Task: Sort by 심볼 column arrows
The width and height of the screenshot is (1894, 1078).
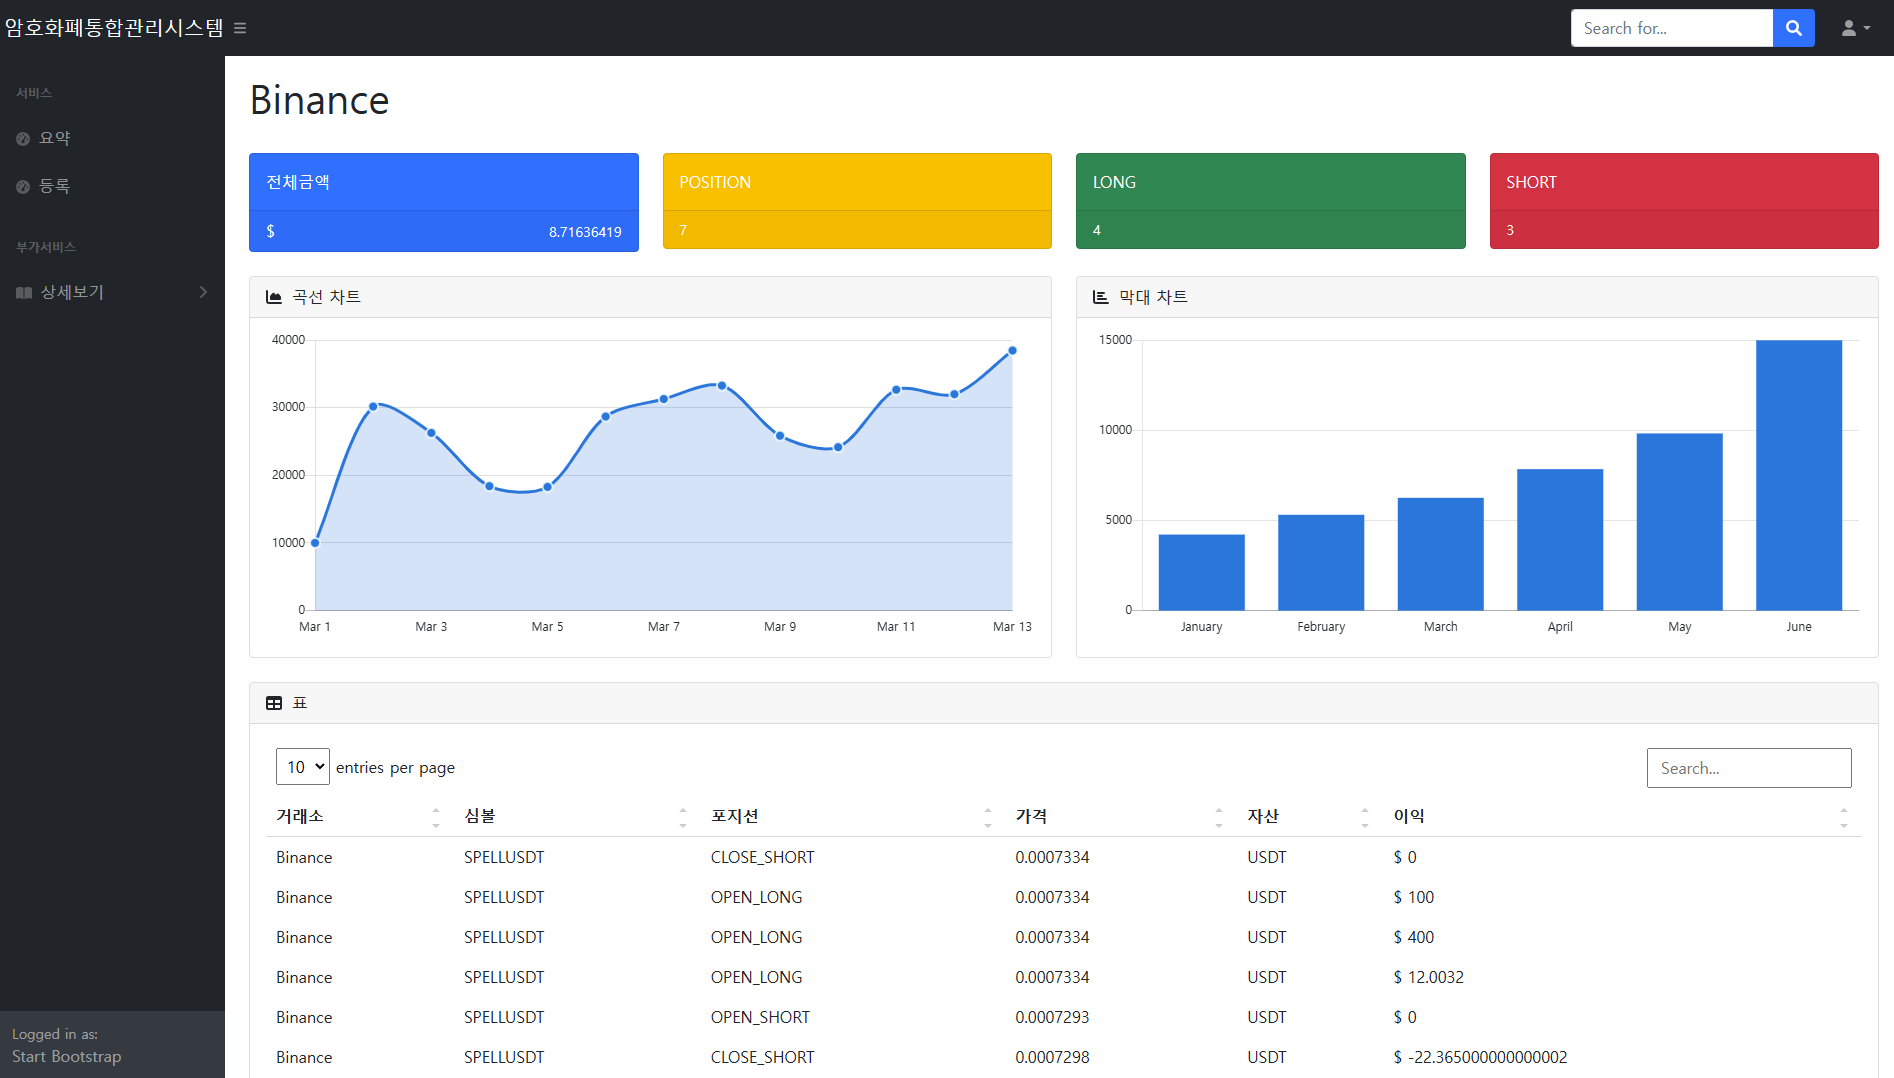Action: point(683,817)
